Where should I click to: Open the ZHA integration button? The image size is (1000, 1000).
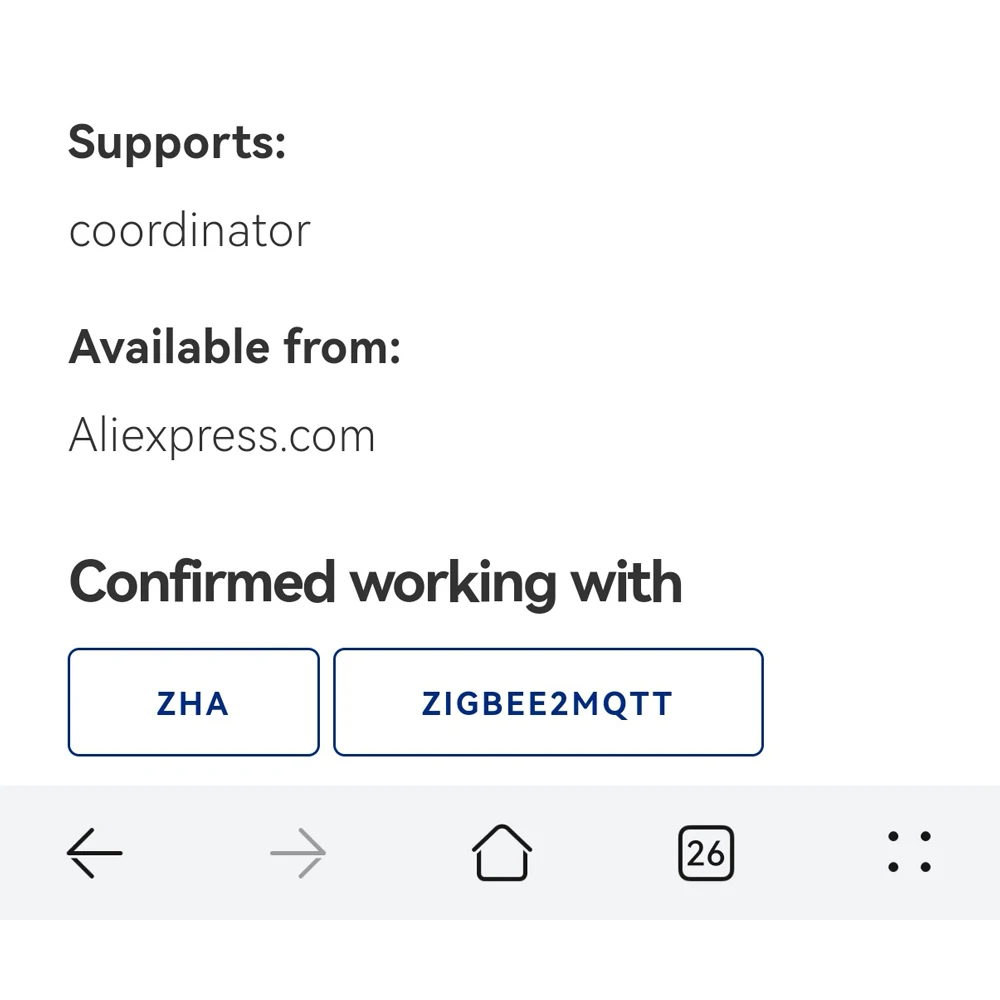[193, 703]
